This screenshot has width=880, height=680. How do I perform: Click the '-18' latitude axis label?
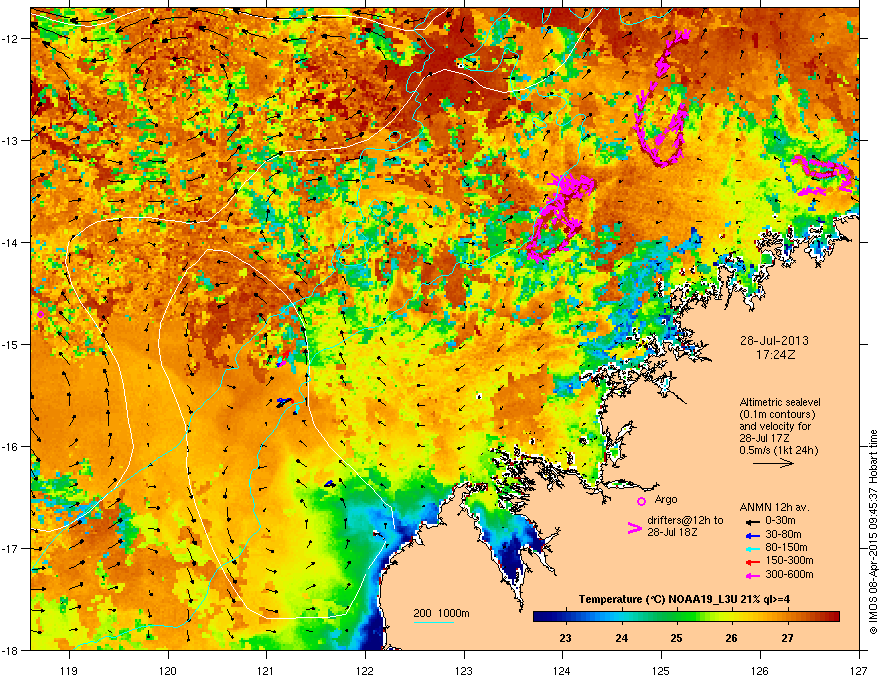(x=10, y=650)
